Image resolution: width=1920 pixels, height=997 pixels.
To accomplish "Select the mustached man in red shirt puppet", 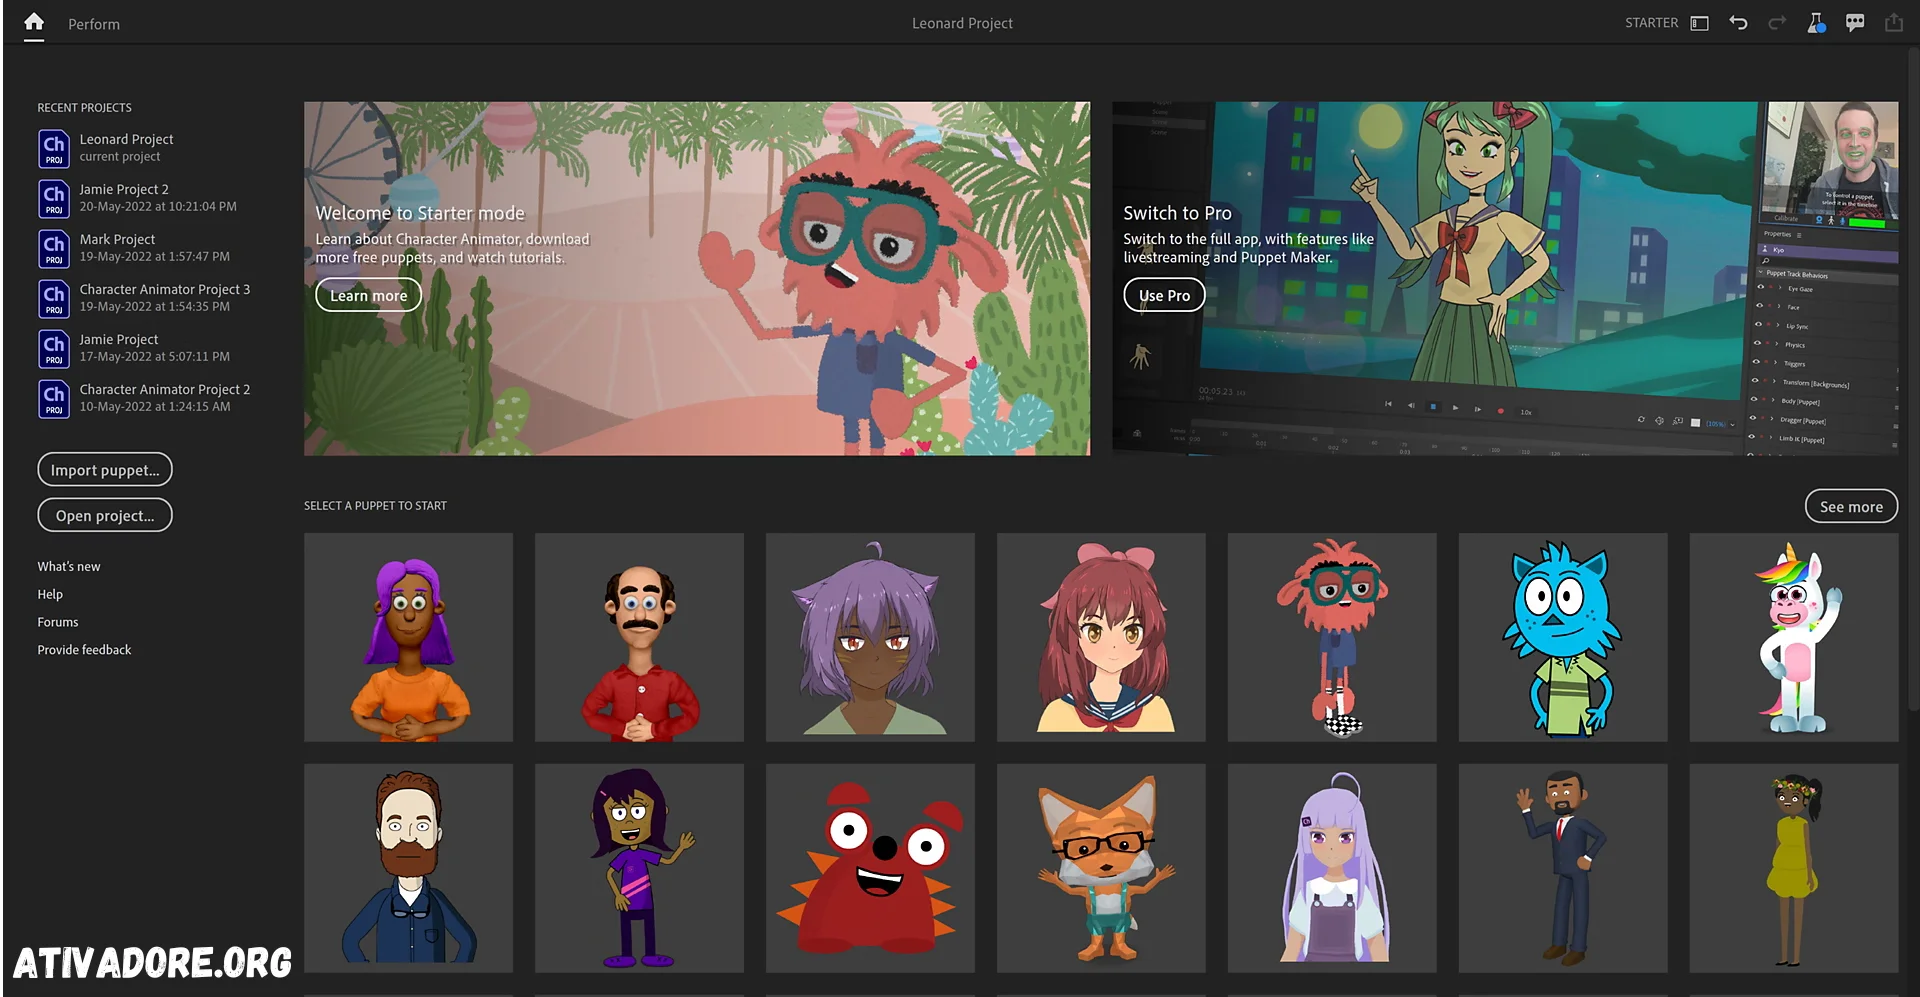I will click(639, 637).
